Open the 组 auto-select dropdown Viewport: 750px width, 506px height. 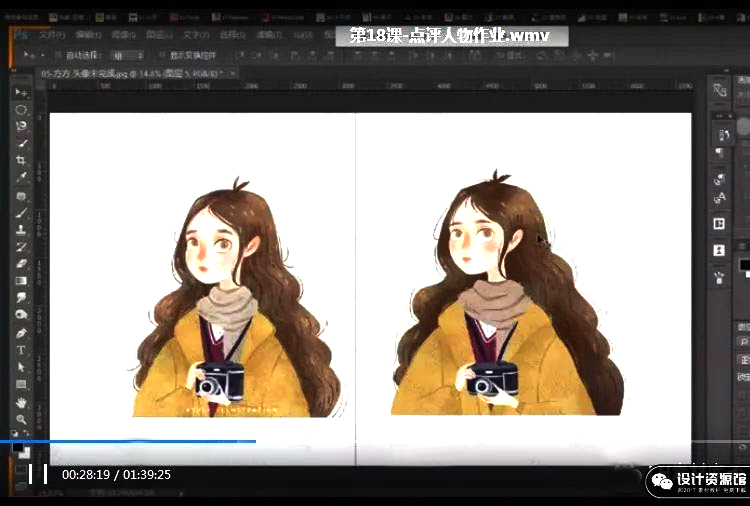pyautogui.click(x=127, y=56)
